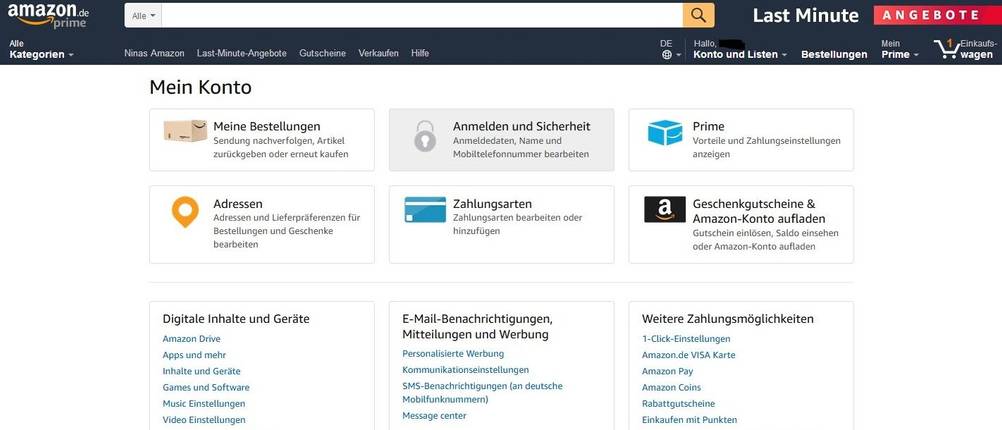The height and width of the screenshot is (430, 1002).
Task: Click the magnifying glass search button
Action: click(698, 15)
